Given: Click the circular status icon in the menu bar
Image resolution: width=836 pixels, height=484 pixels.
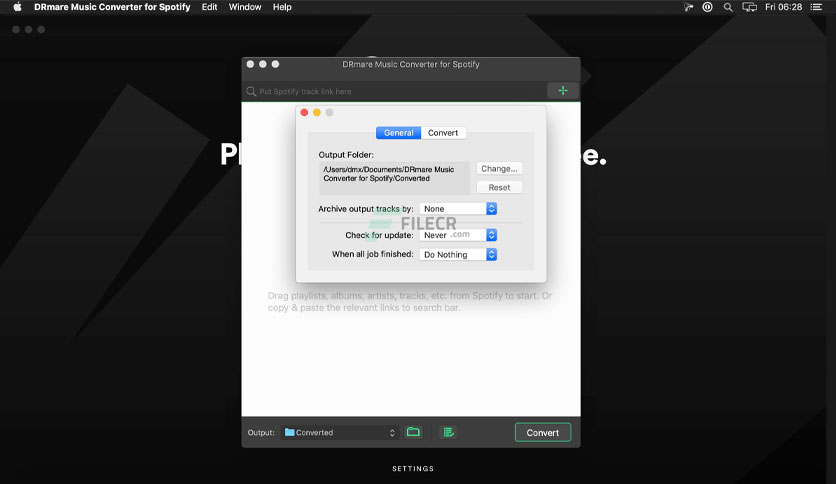Looking at the screenshot, I should 707,7.
